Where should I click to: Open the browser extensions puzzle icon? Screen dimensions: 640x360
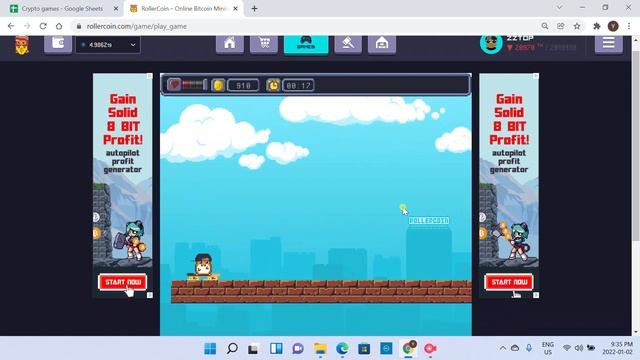tap(597, 26)
